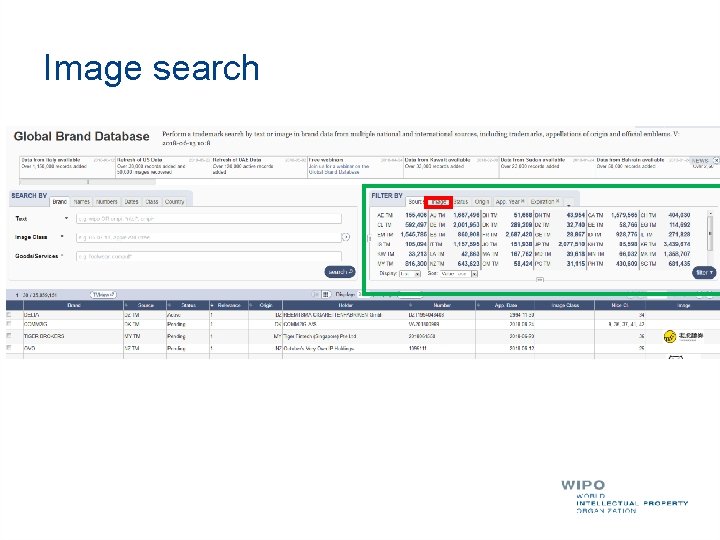
Task: Open the Tiger Brokers trademark image thumbnail
Action: (683, 337)
